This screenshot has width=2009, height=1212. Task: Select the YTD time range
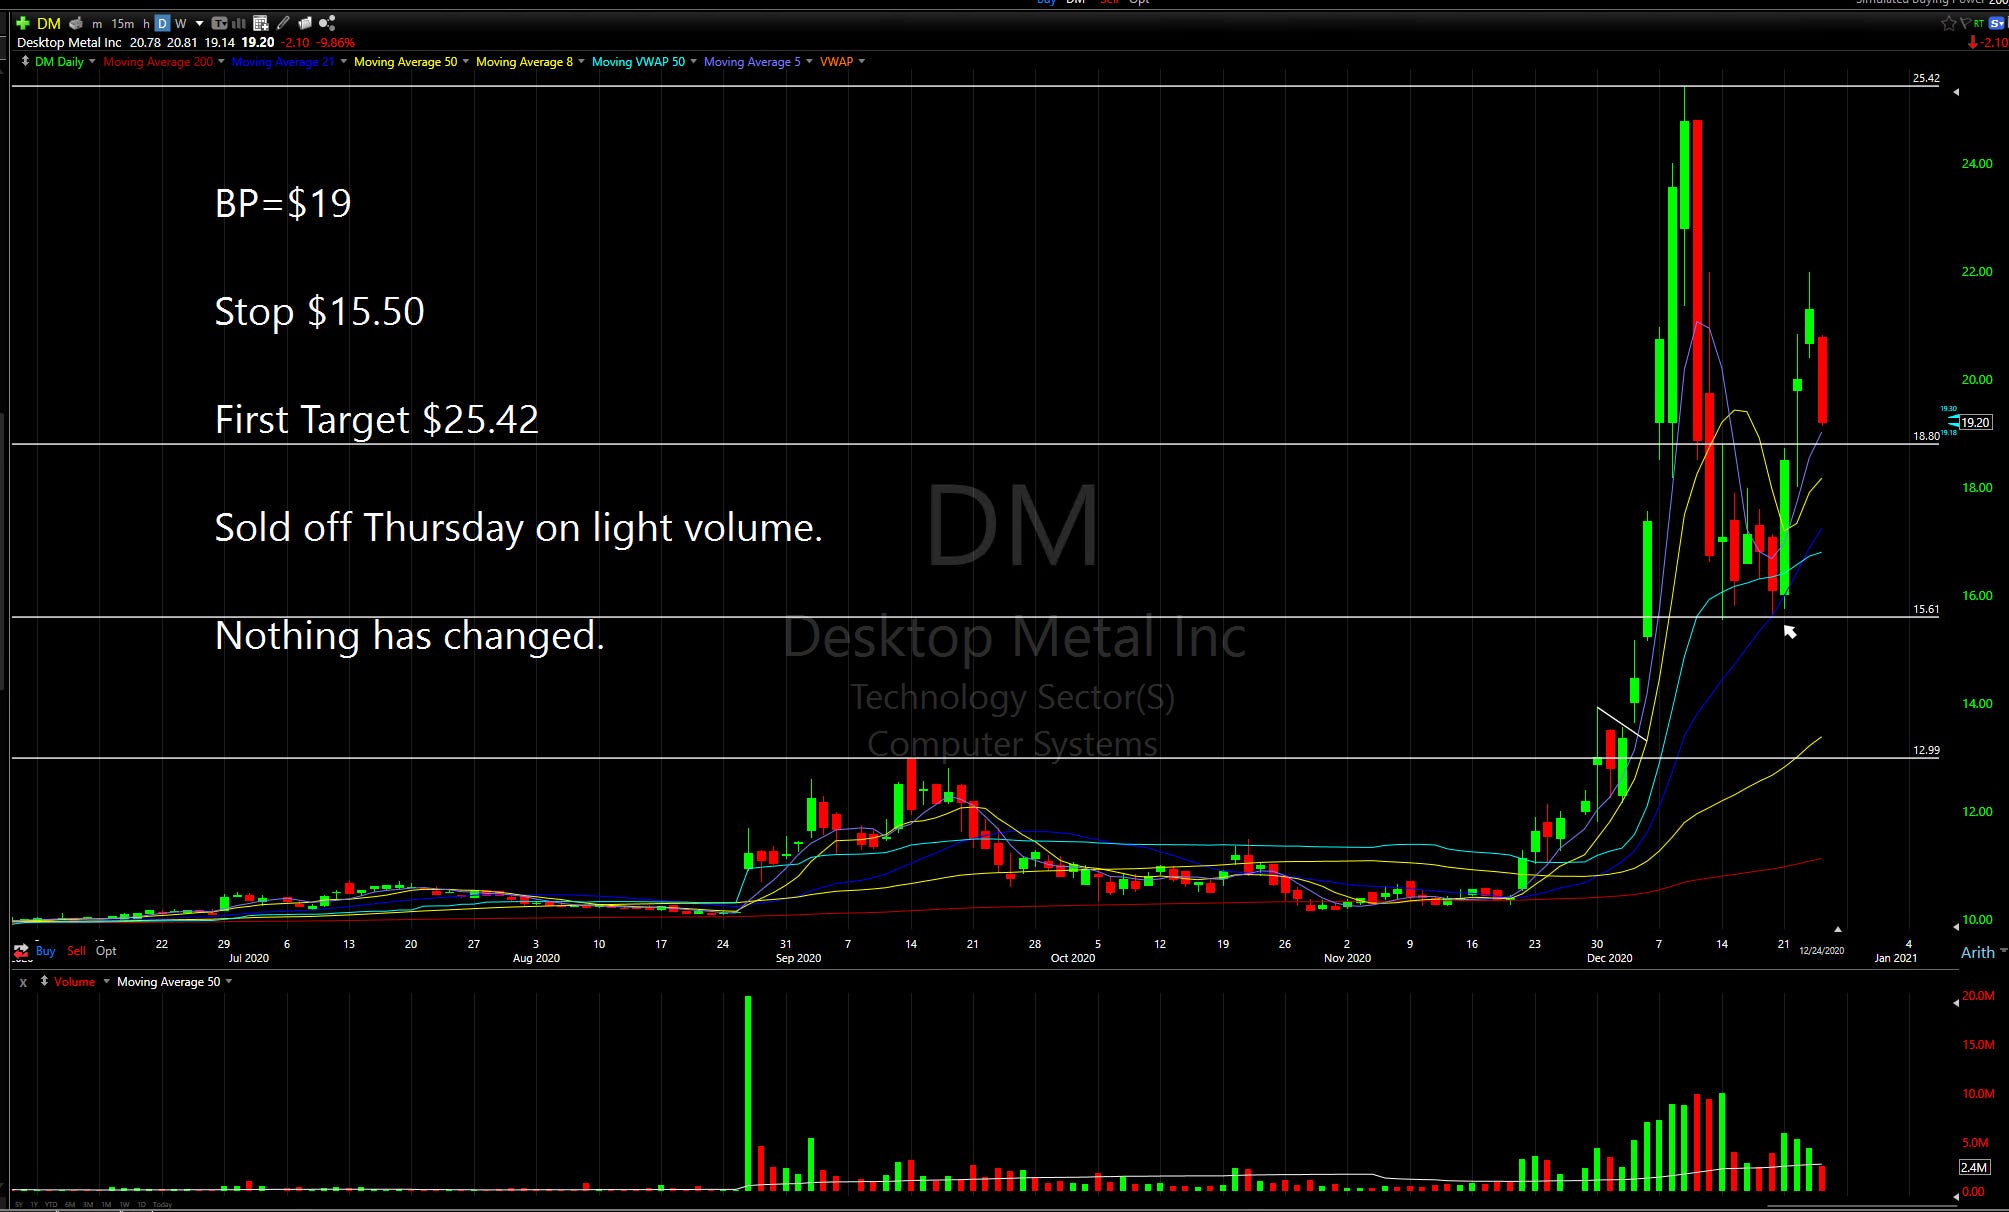(x=51, y=1204)
